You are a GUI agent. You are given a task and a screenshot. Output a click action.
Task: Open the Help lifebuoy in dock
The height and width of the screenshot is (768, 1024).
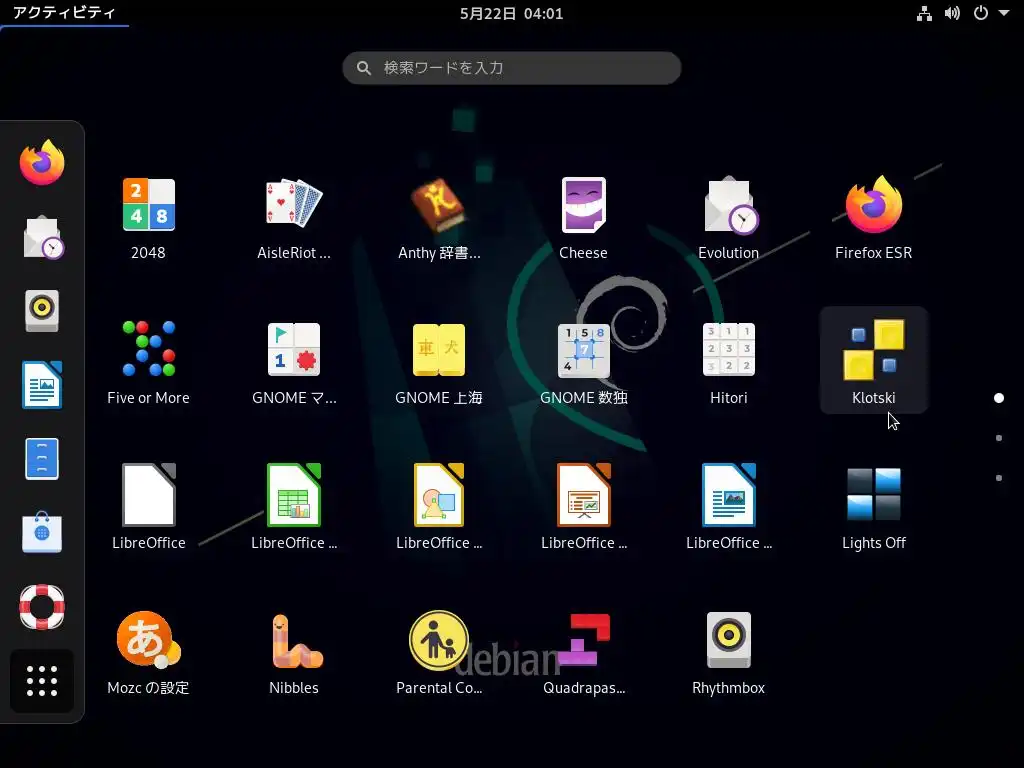(42, 607)
